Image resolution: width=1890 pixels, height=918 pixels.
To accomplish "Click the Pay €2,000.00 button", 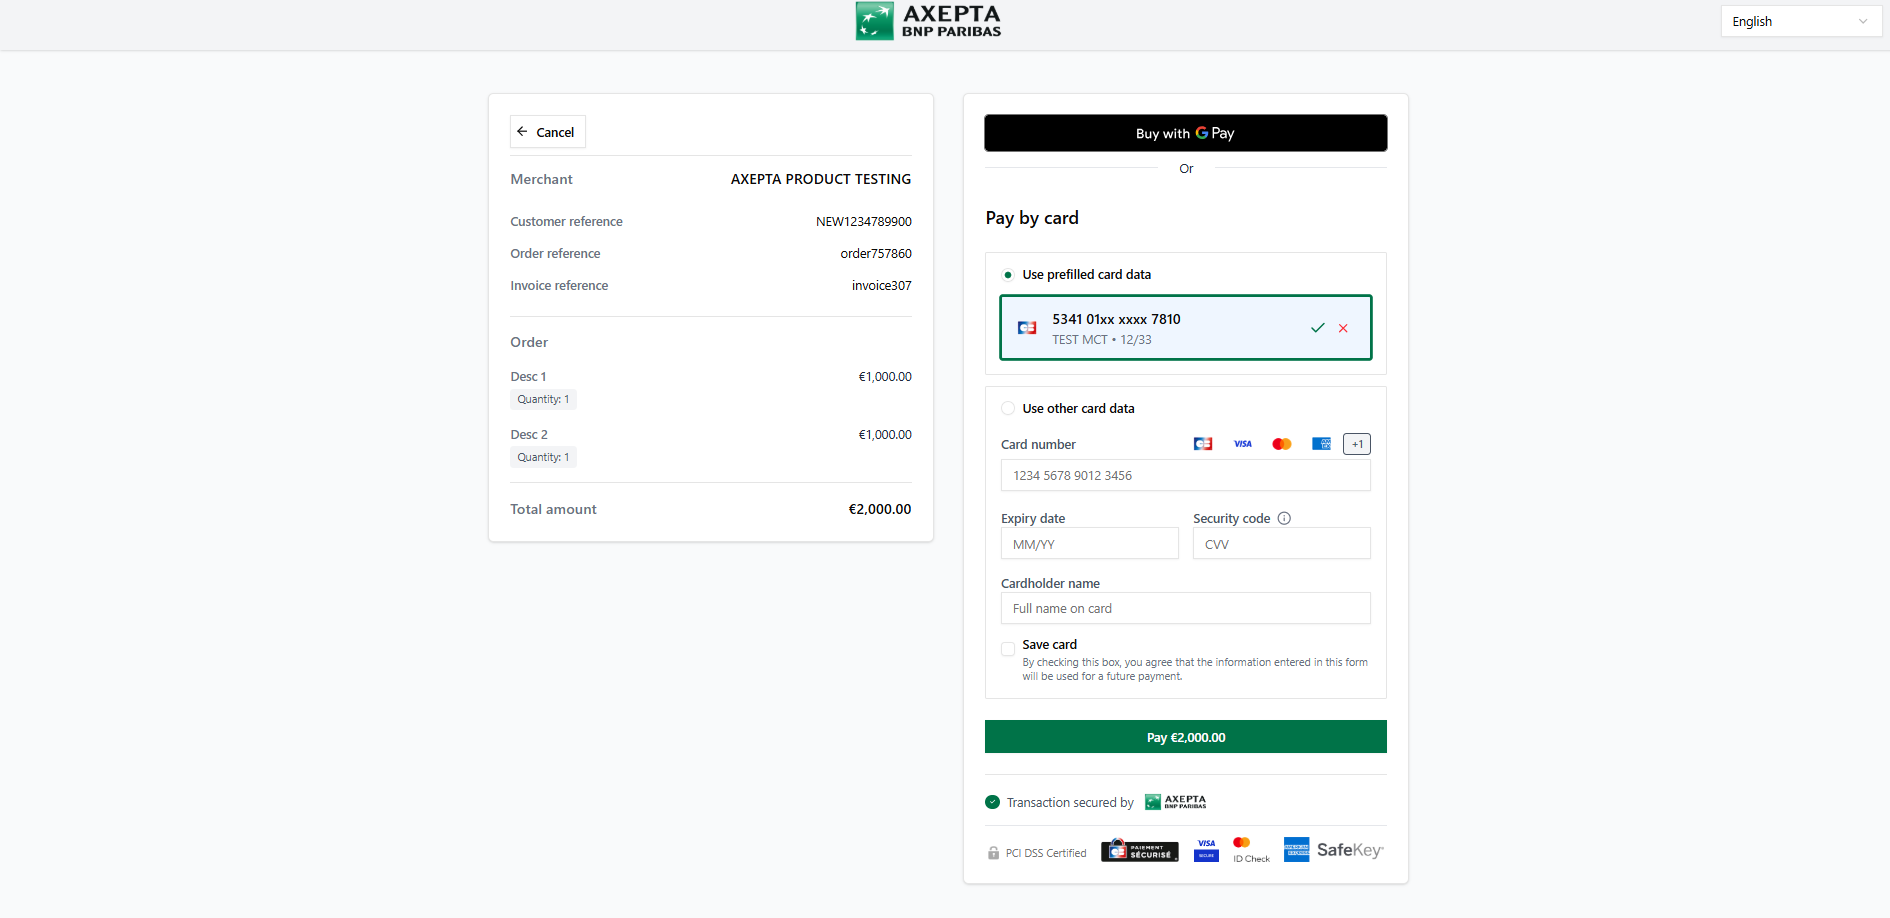I will click(1185, 737).
